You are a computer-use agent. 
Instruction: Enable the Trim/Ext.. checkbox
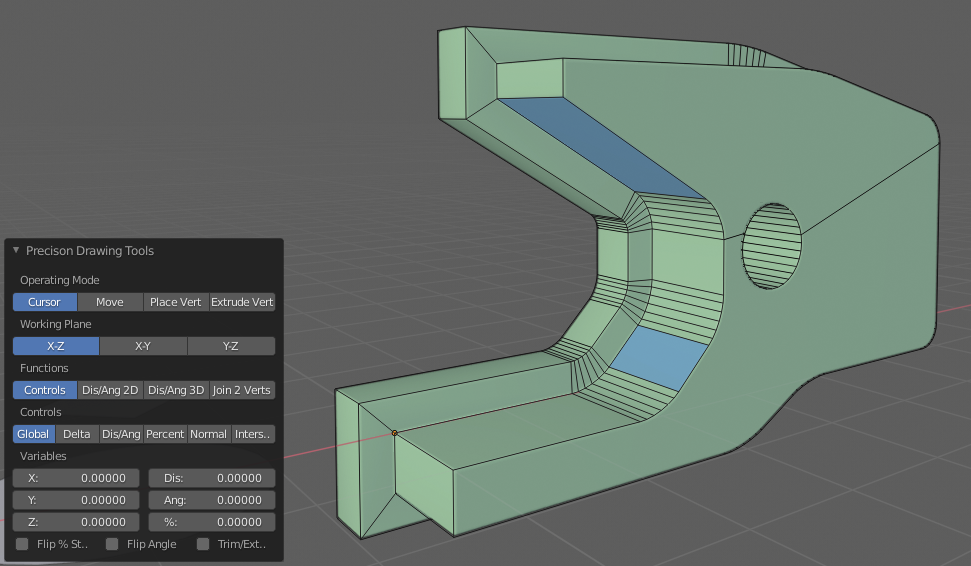point(203,544)
